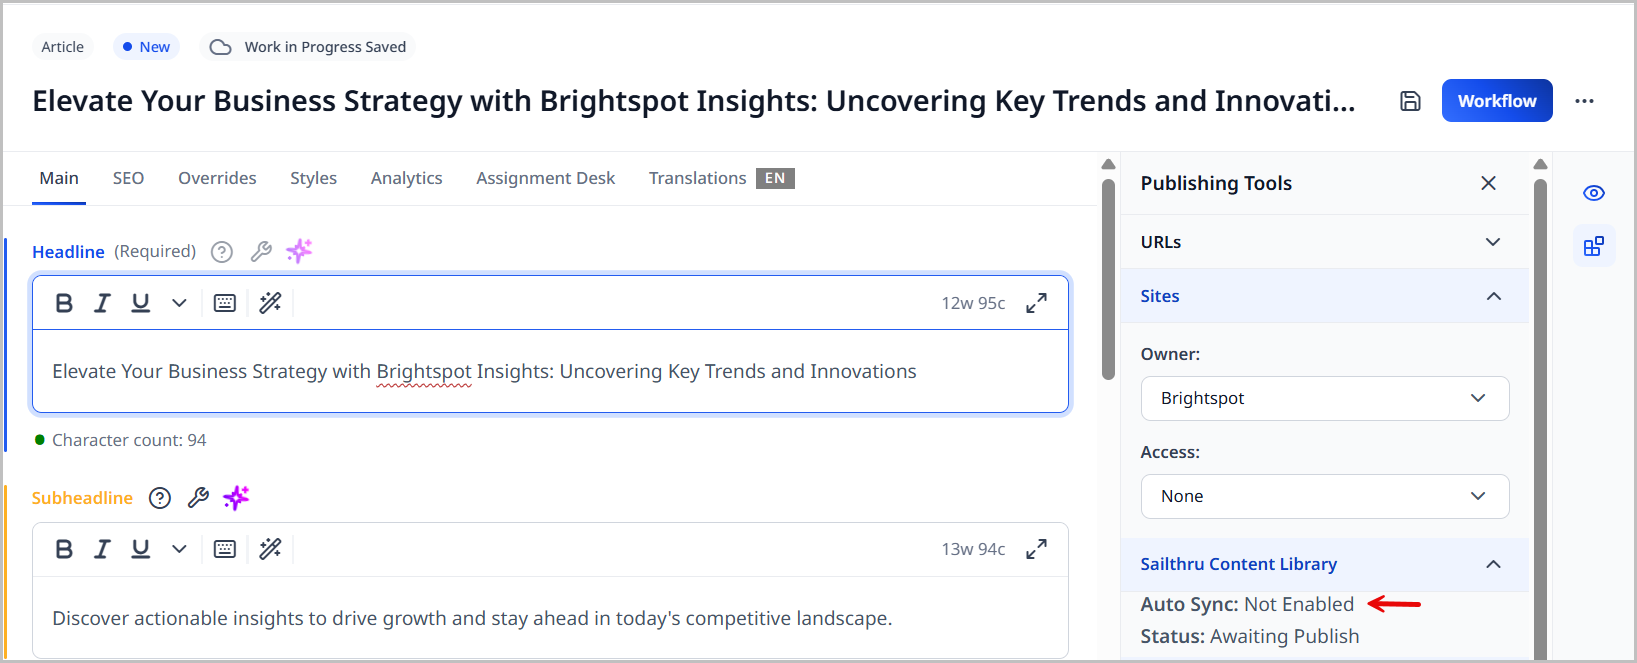
Task: Click the widgets icon in right sidebar
Action: (x=1594, y=246)
